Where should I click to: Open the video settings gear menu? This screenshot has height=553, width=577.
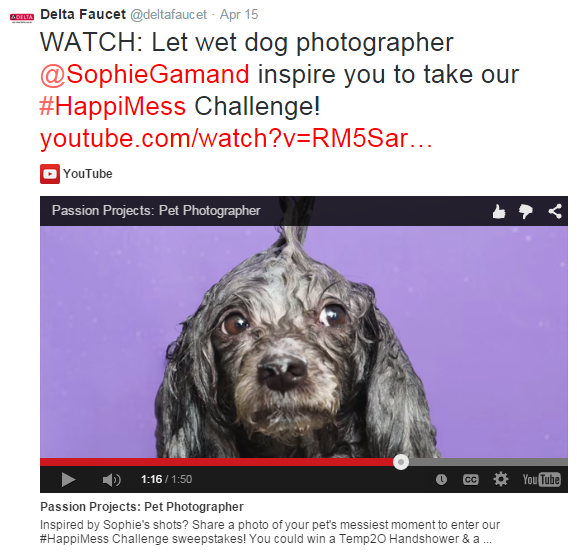coord(500,479)
